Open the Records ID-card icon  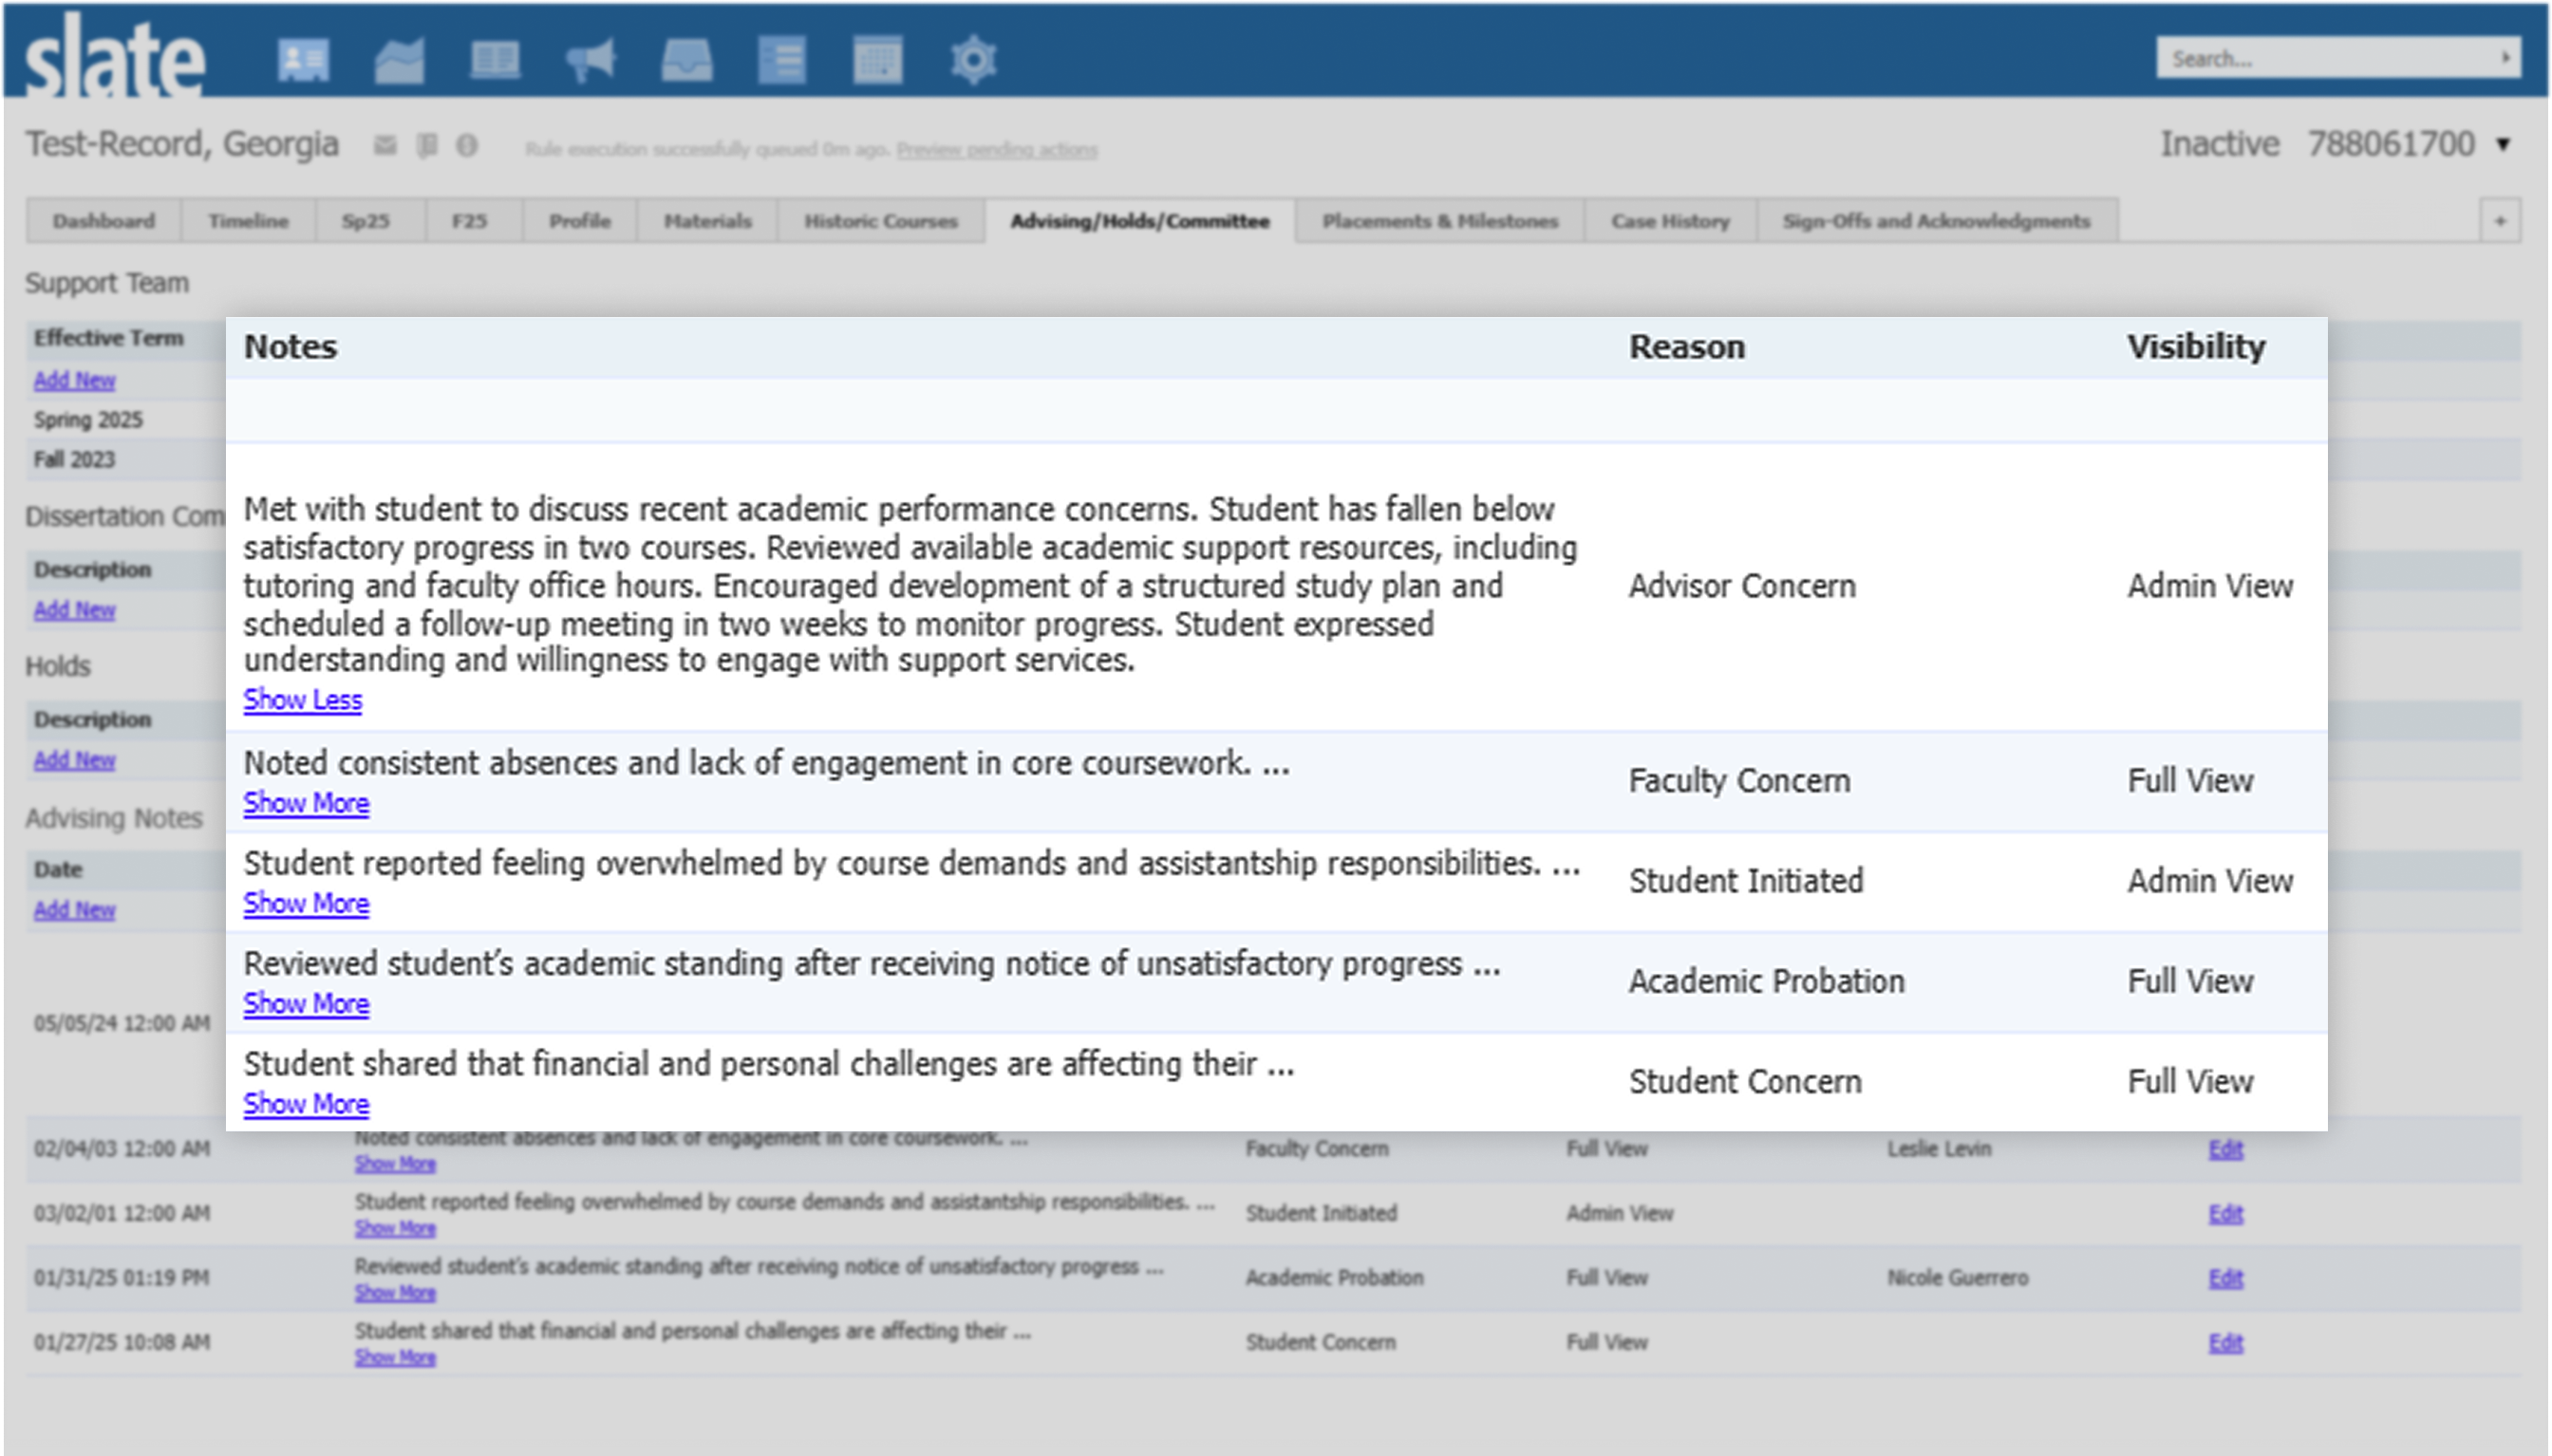click(303, 60)
